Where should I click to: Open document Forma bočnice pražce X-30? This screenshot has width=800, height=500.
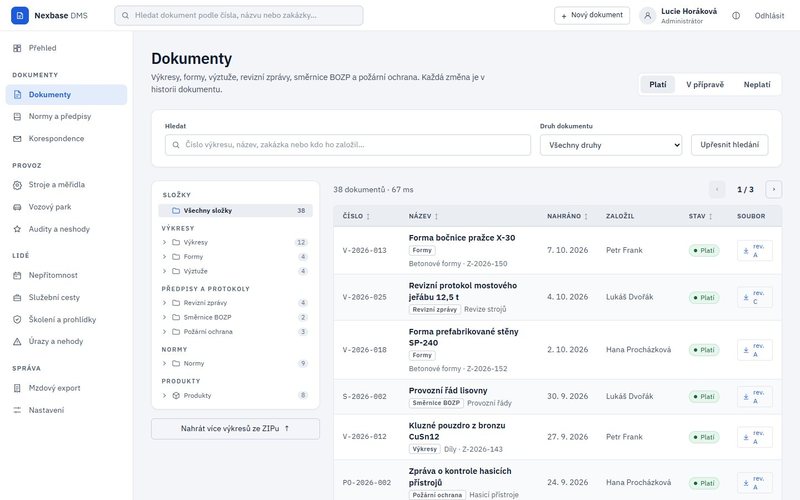tap(462, 238)
